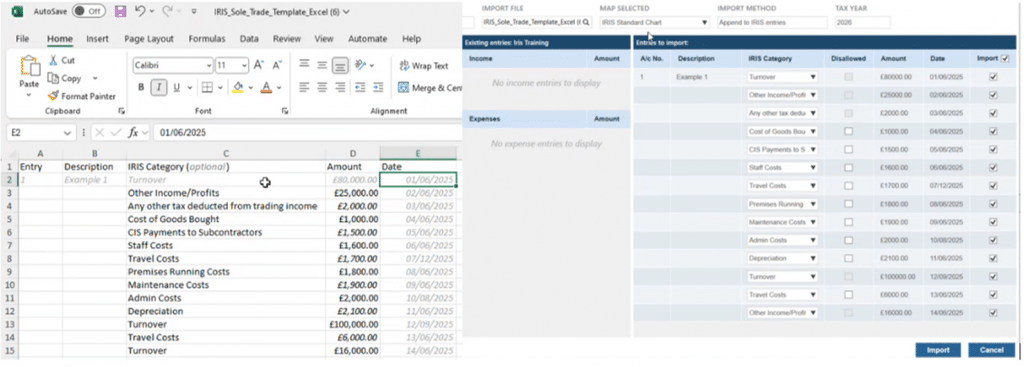
Task: Tick Disallowed checkbox for £1000.00 row
Action: (848, 131)
